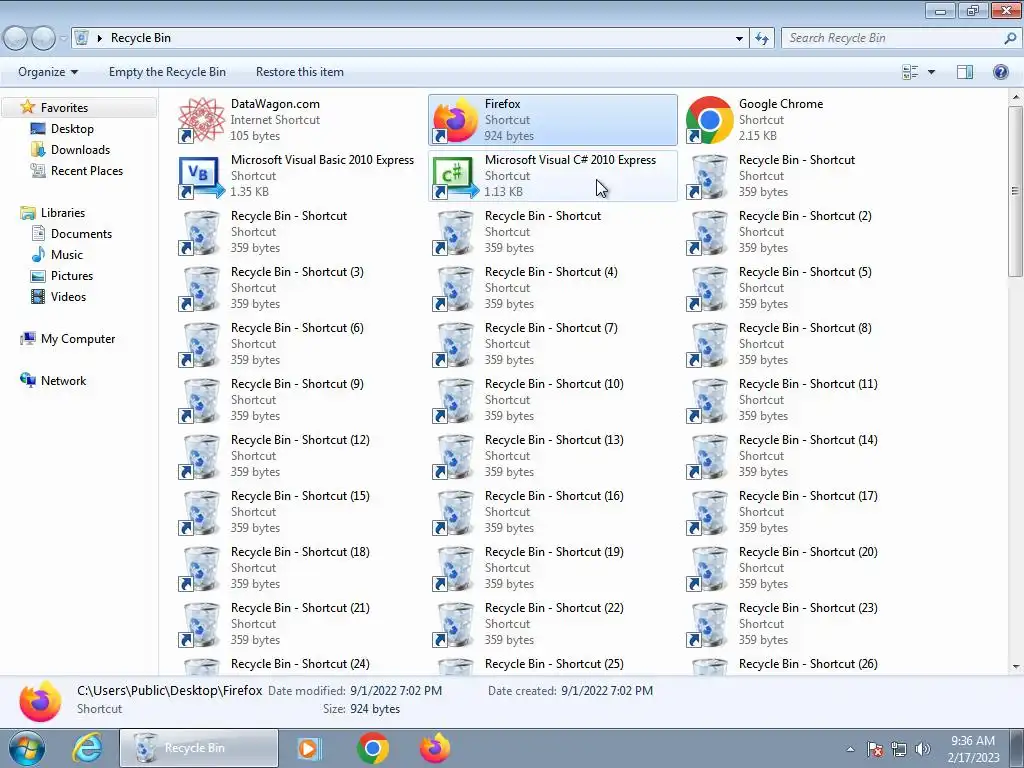This screenshot has width=1024, height=768.
Task: Launch Internet Explorer from the taskbar
Action: [88, 748]
